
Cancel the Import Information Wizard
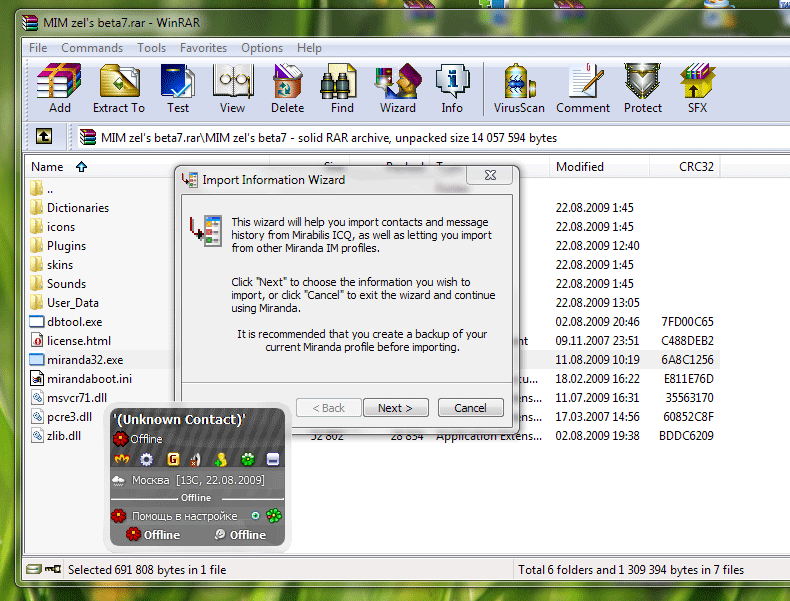[470, 408]
